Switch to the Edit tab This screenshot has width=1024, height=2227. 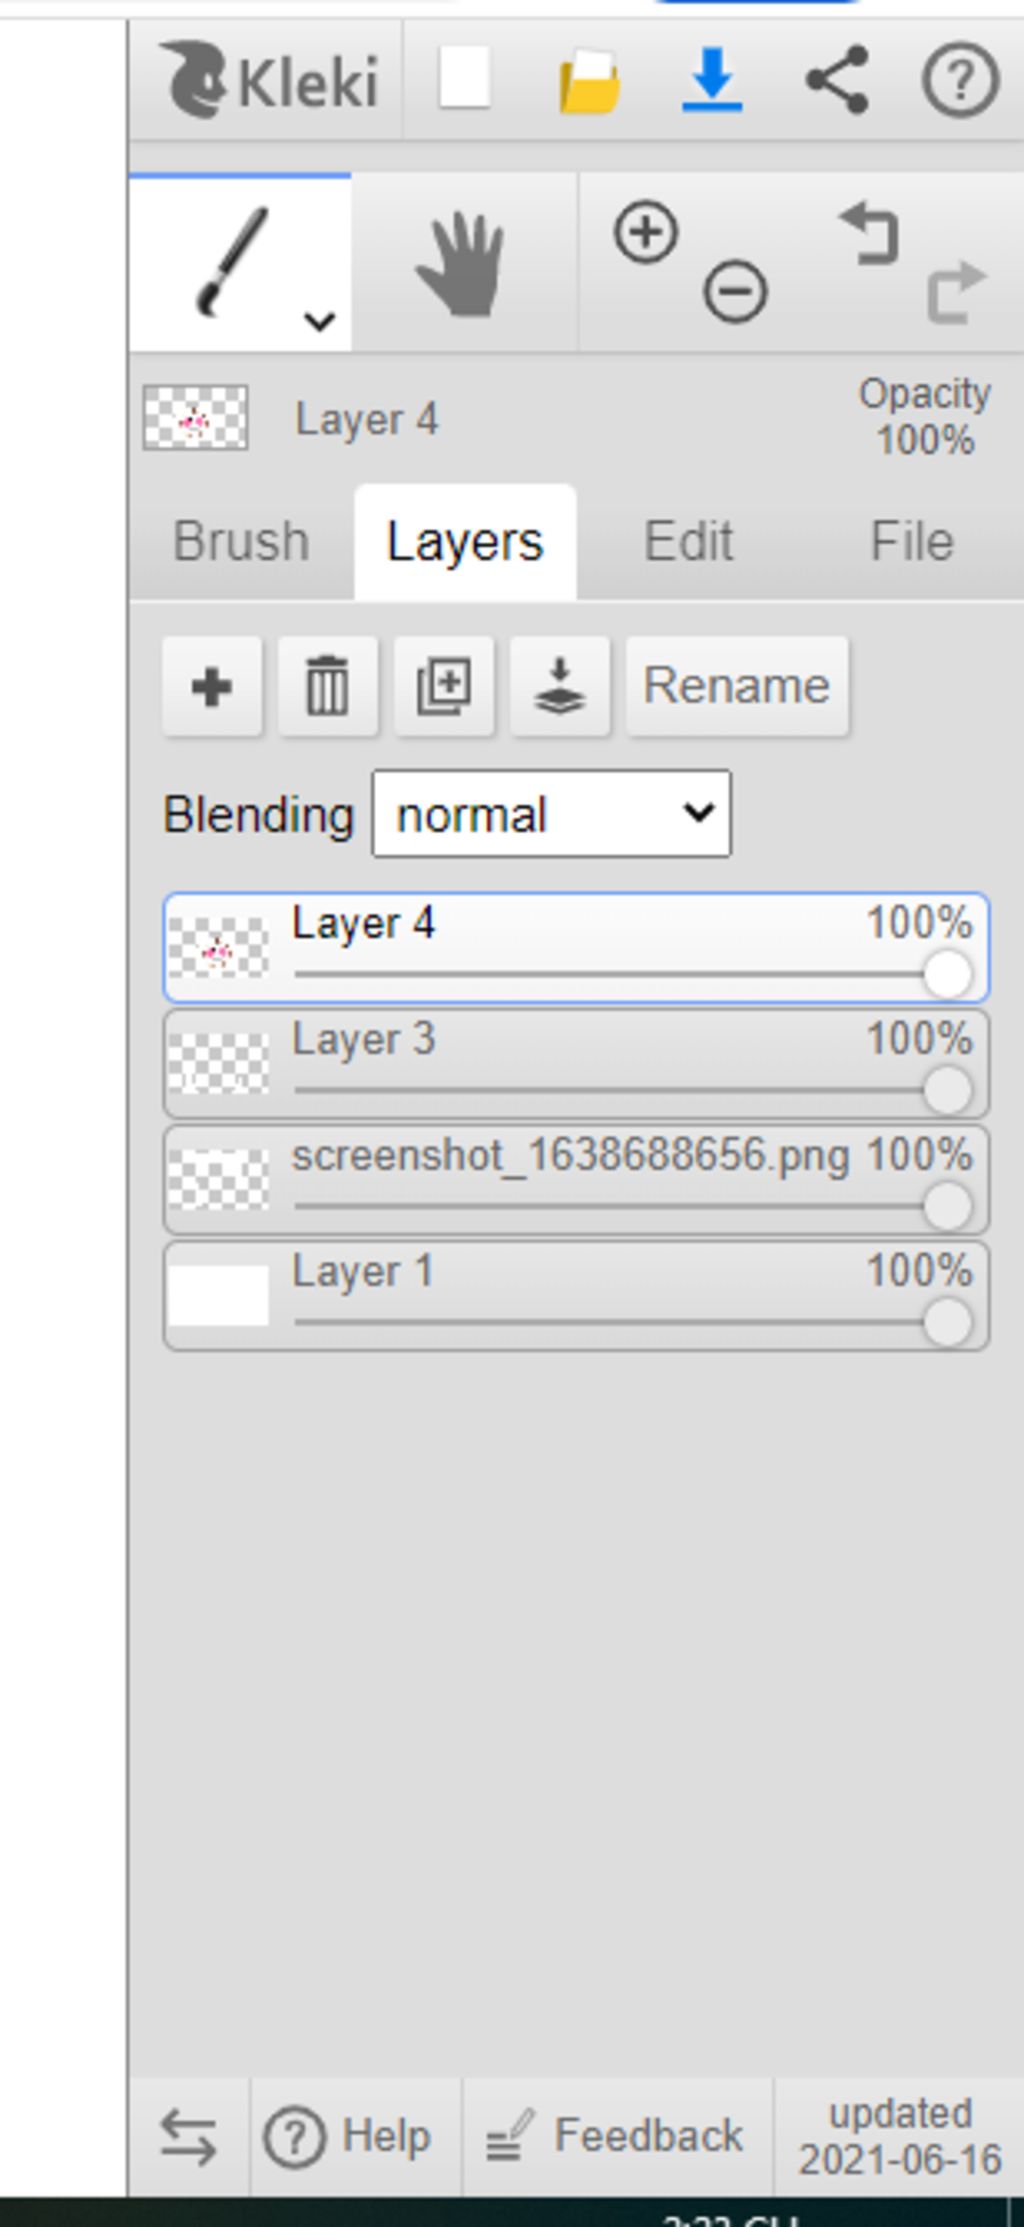pos(688,542)
